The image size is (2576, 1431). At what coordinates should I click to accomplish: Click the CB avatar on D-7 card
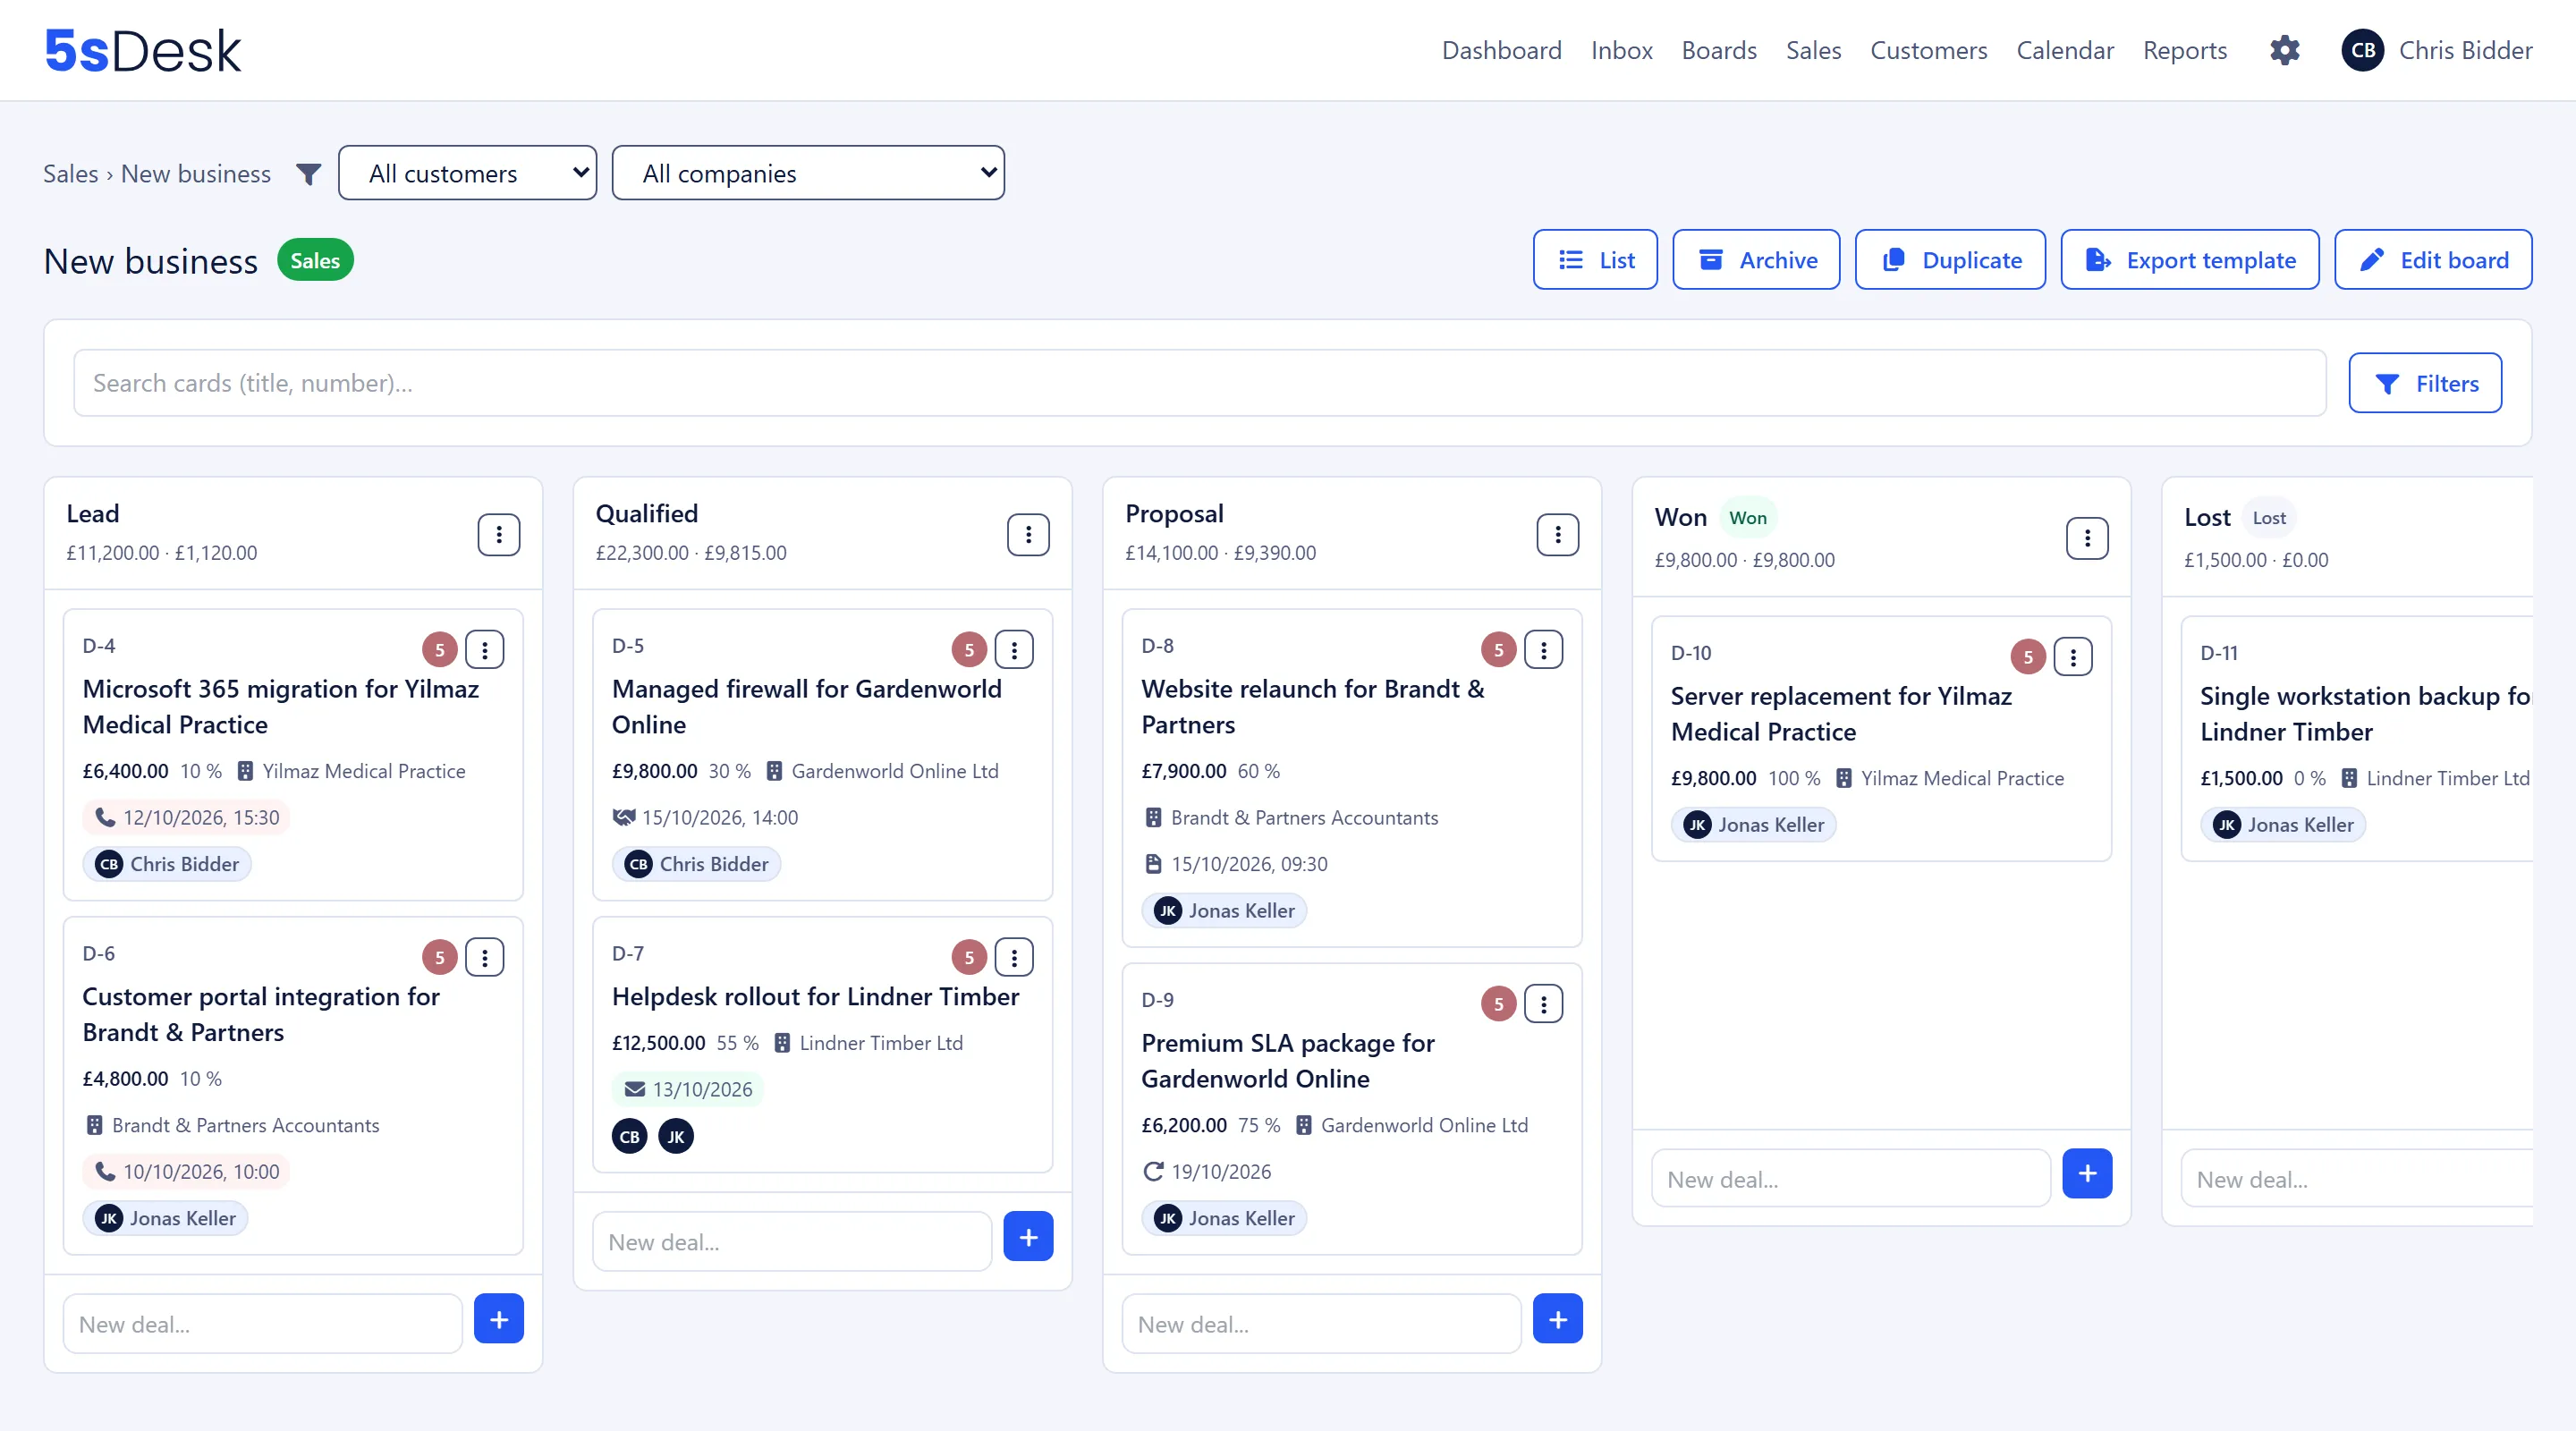[x=629, y=1136]
